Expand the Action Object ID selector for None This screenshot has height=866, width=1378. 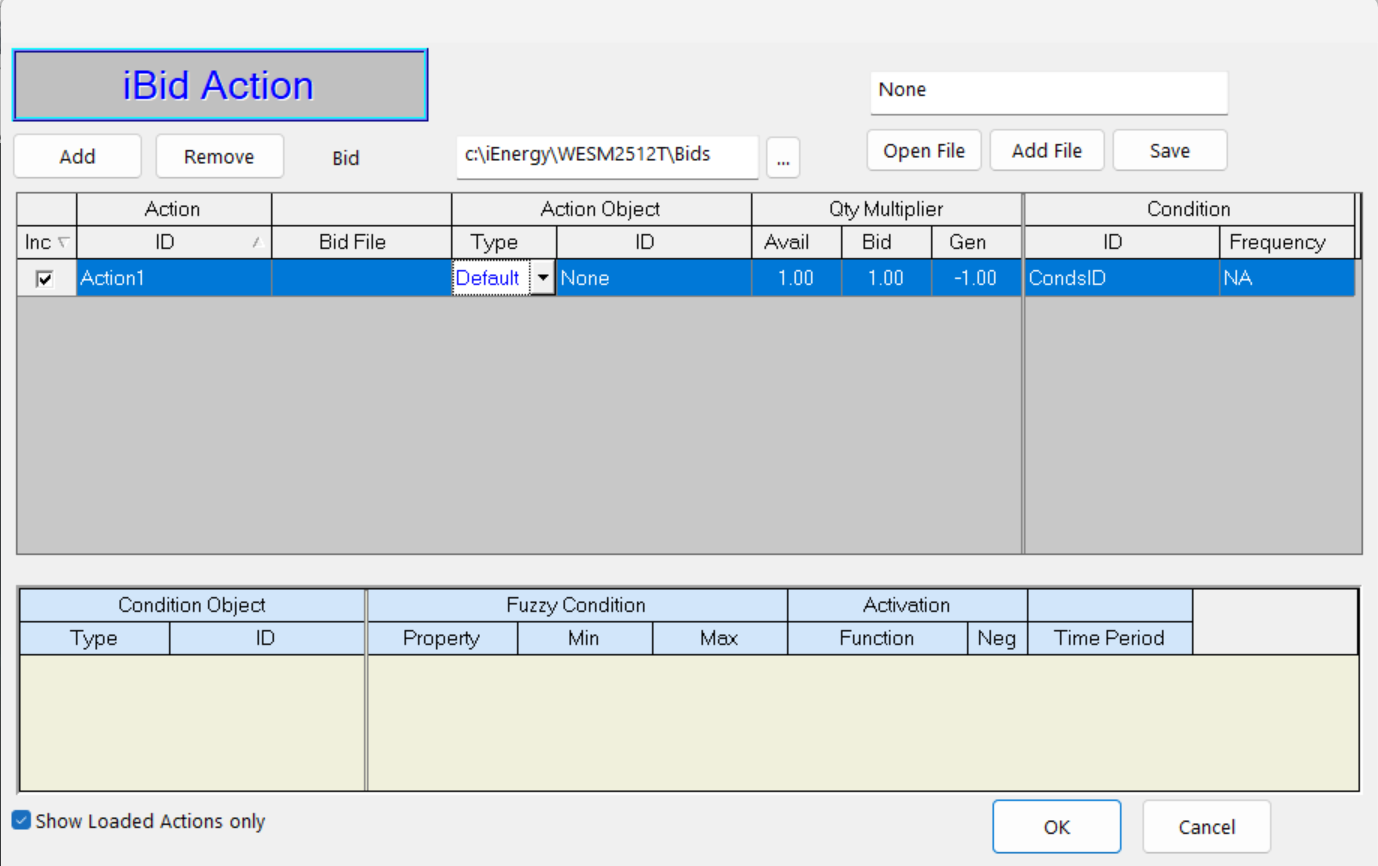pyautogui.click(x=652, y=278)
